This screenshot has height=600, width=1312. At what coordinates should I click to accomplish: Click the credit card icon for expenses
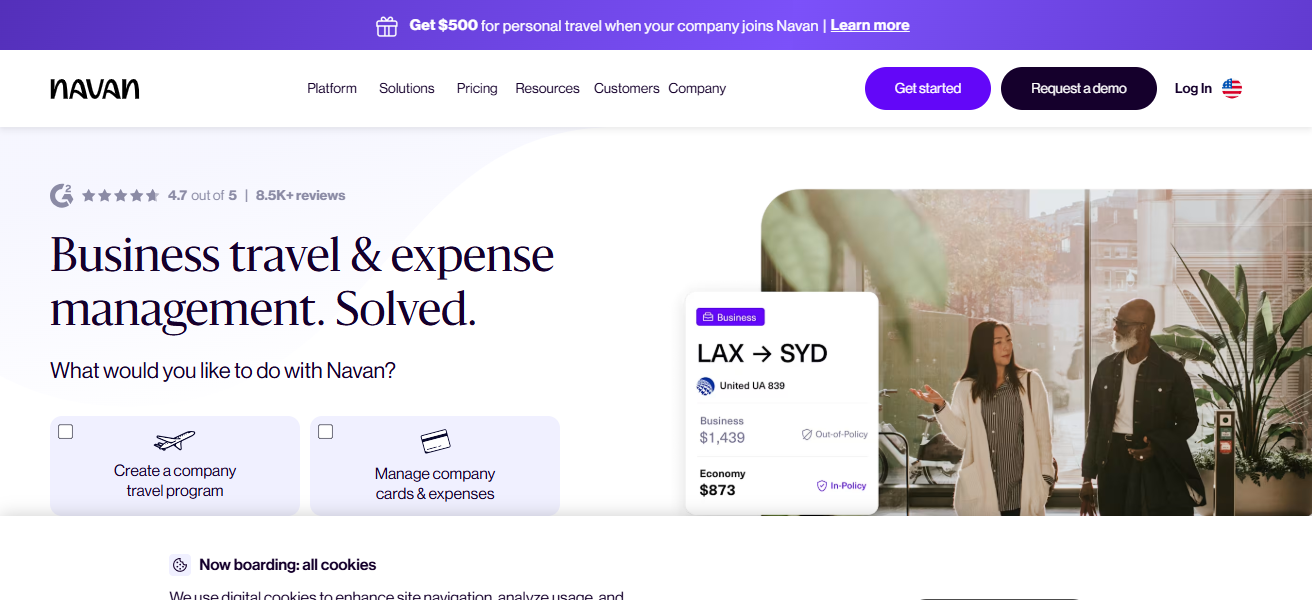click(435, 441)
